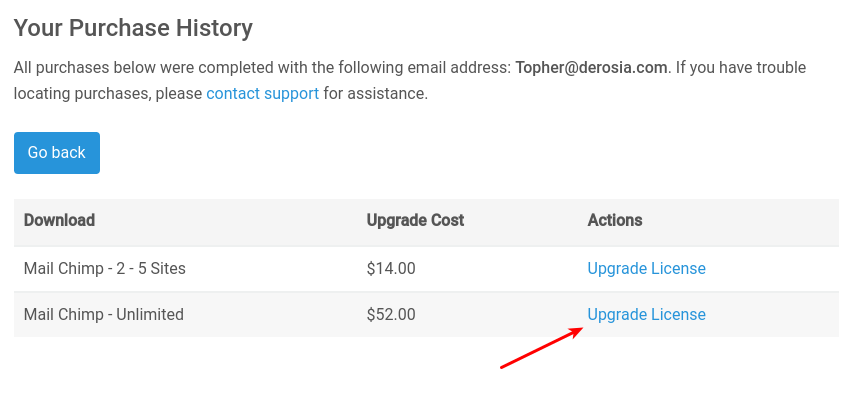Click the "locating purchases, please" text
This screenshot has height=410, width=859.
[x=108, y=94]
